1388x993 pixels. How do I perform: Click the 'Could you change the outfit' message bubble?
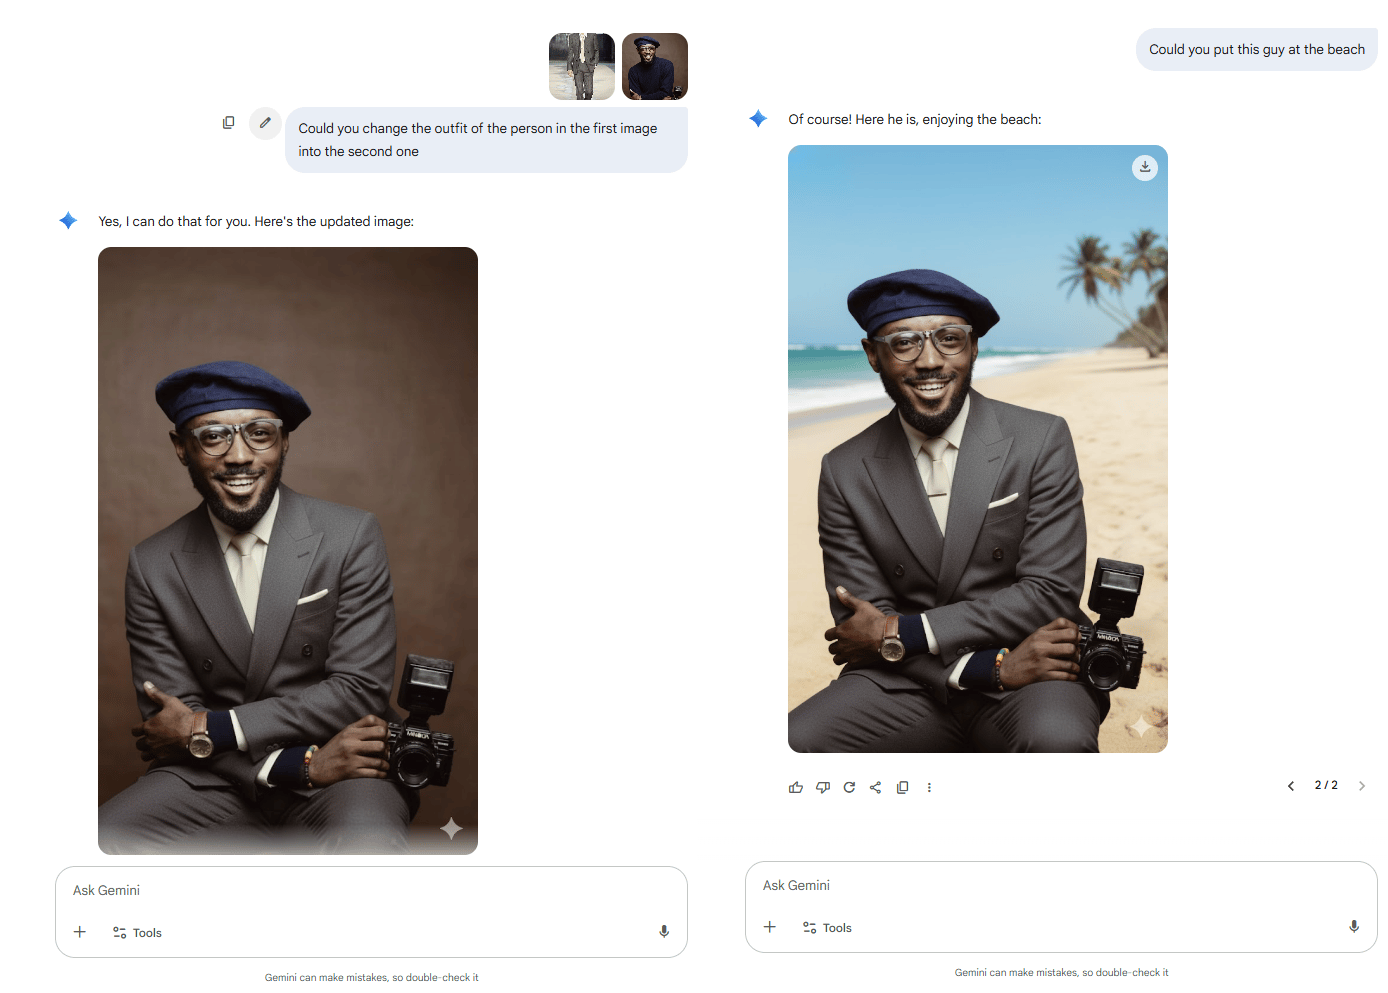[x=487, y=140]
